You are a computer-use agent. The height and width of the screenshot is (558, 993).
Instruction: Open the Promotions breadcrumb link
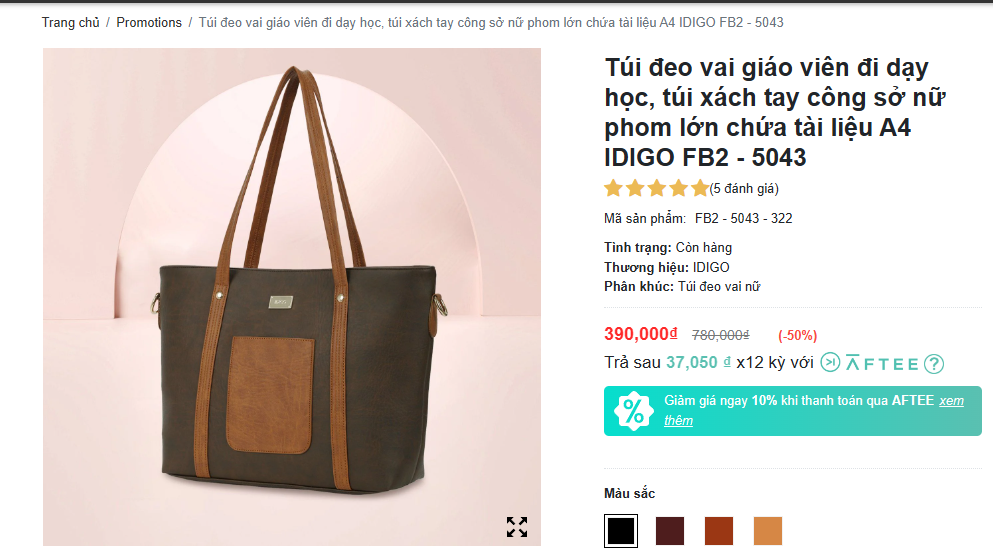pyautogui.click(x=149, y=23)
